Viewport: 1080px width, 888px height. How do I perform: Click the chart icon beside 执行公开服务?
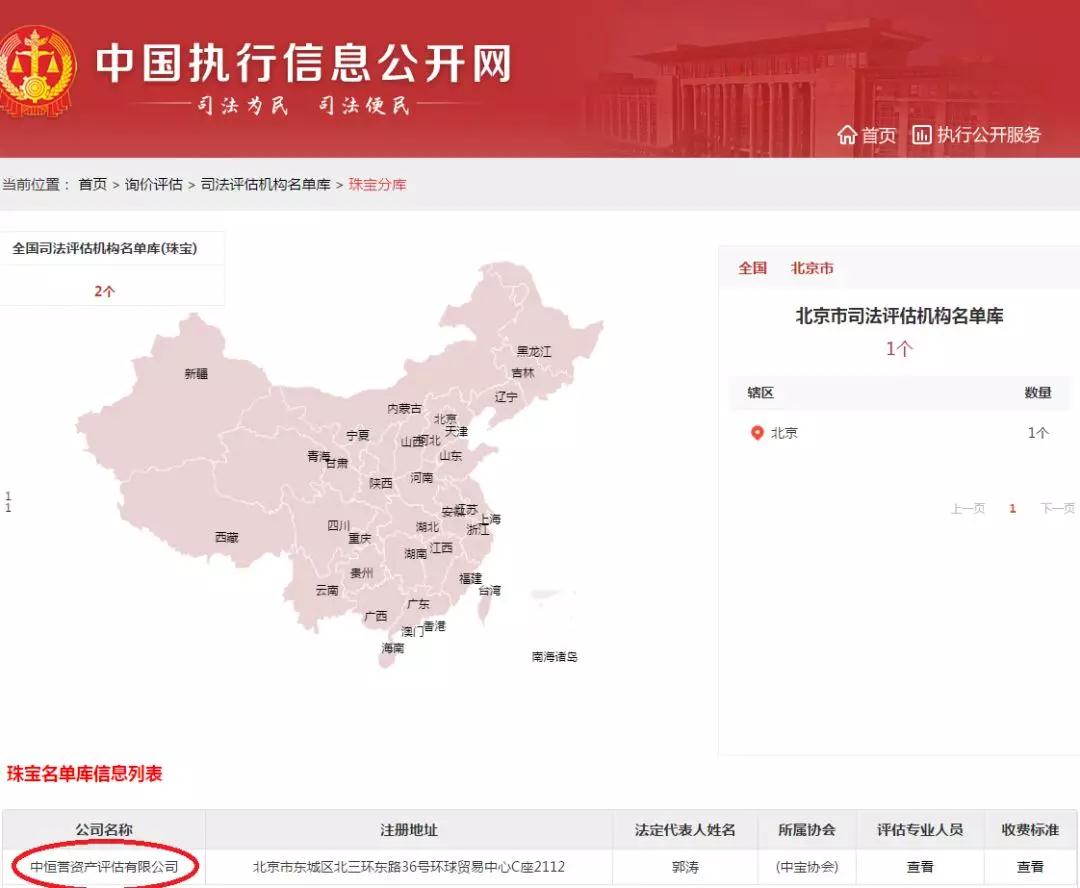coord(922,134)
